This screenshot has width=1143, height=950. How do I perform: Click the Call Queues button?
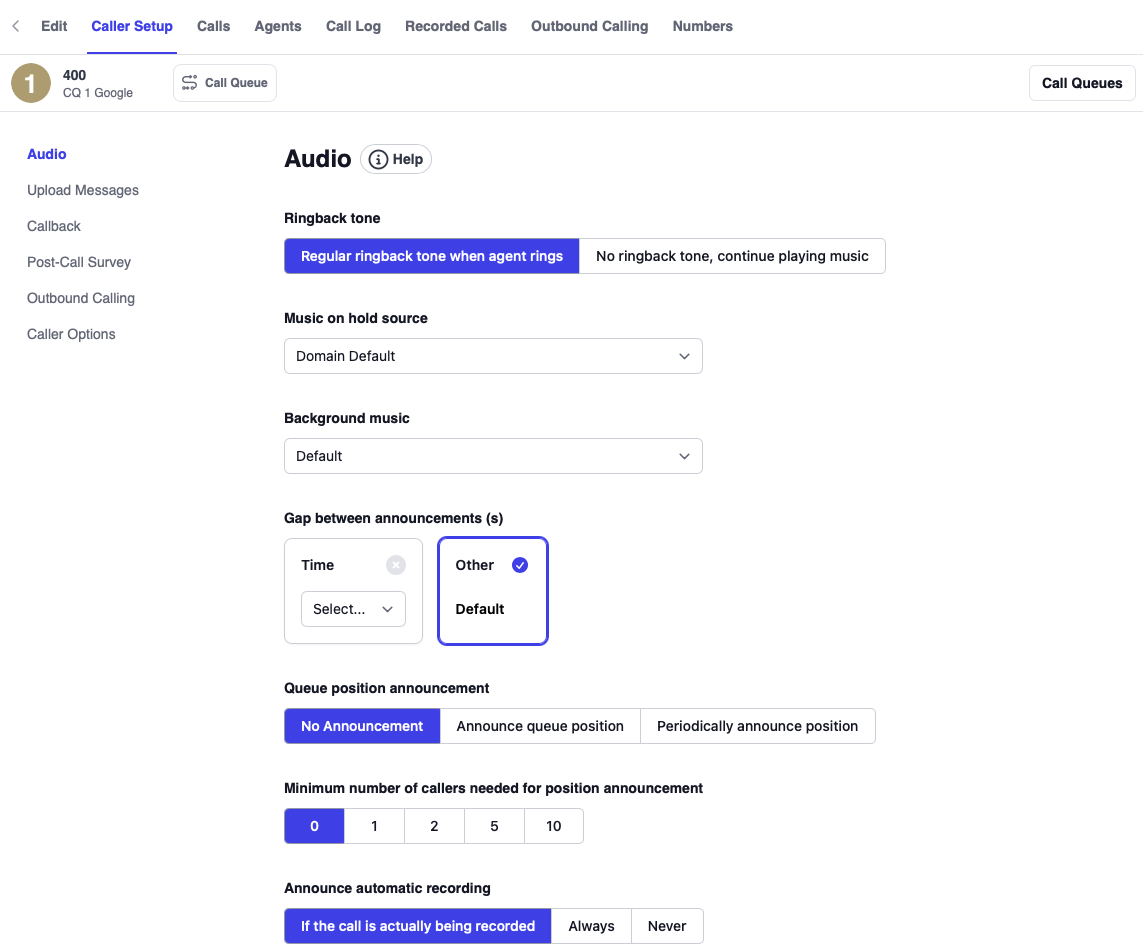1082,83
